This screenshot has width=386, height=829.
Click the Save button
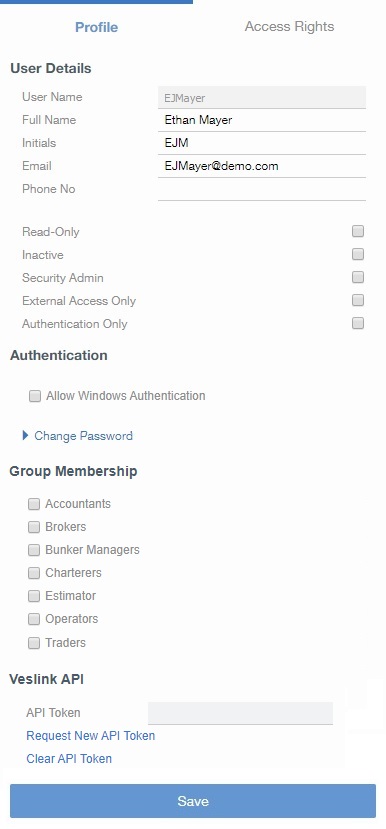tap(193, 801)
